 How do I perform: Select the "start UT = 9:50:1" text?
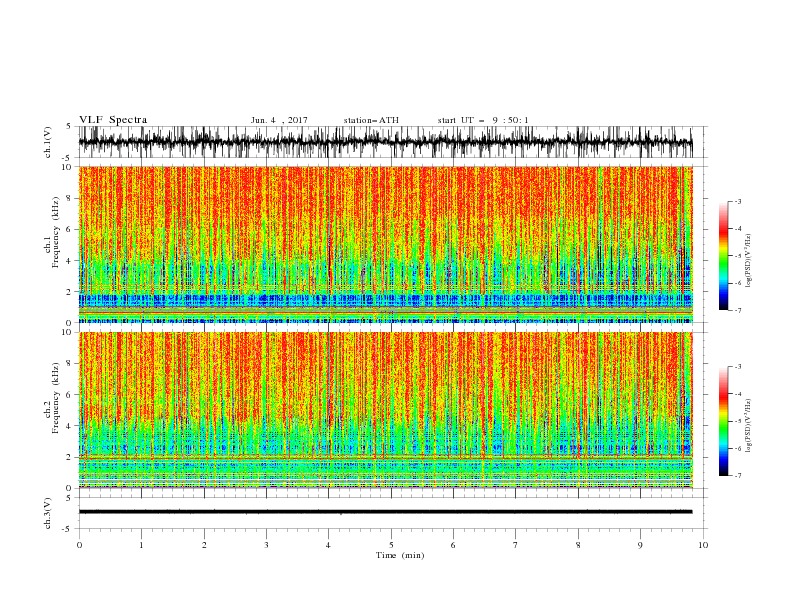click(x=483, y=120)
